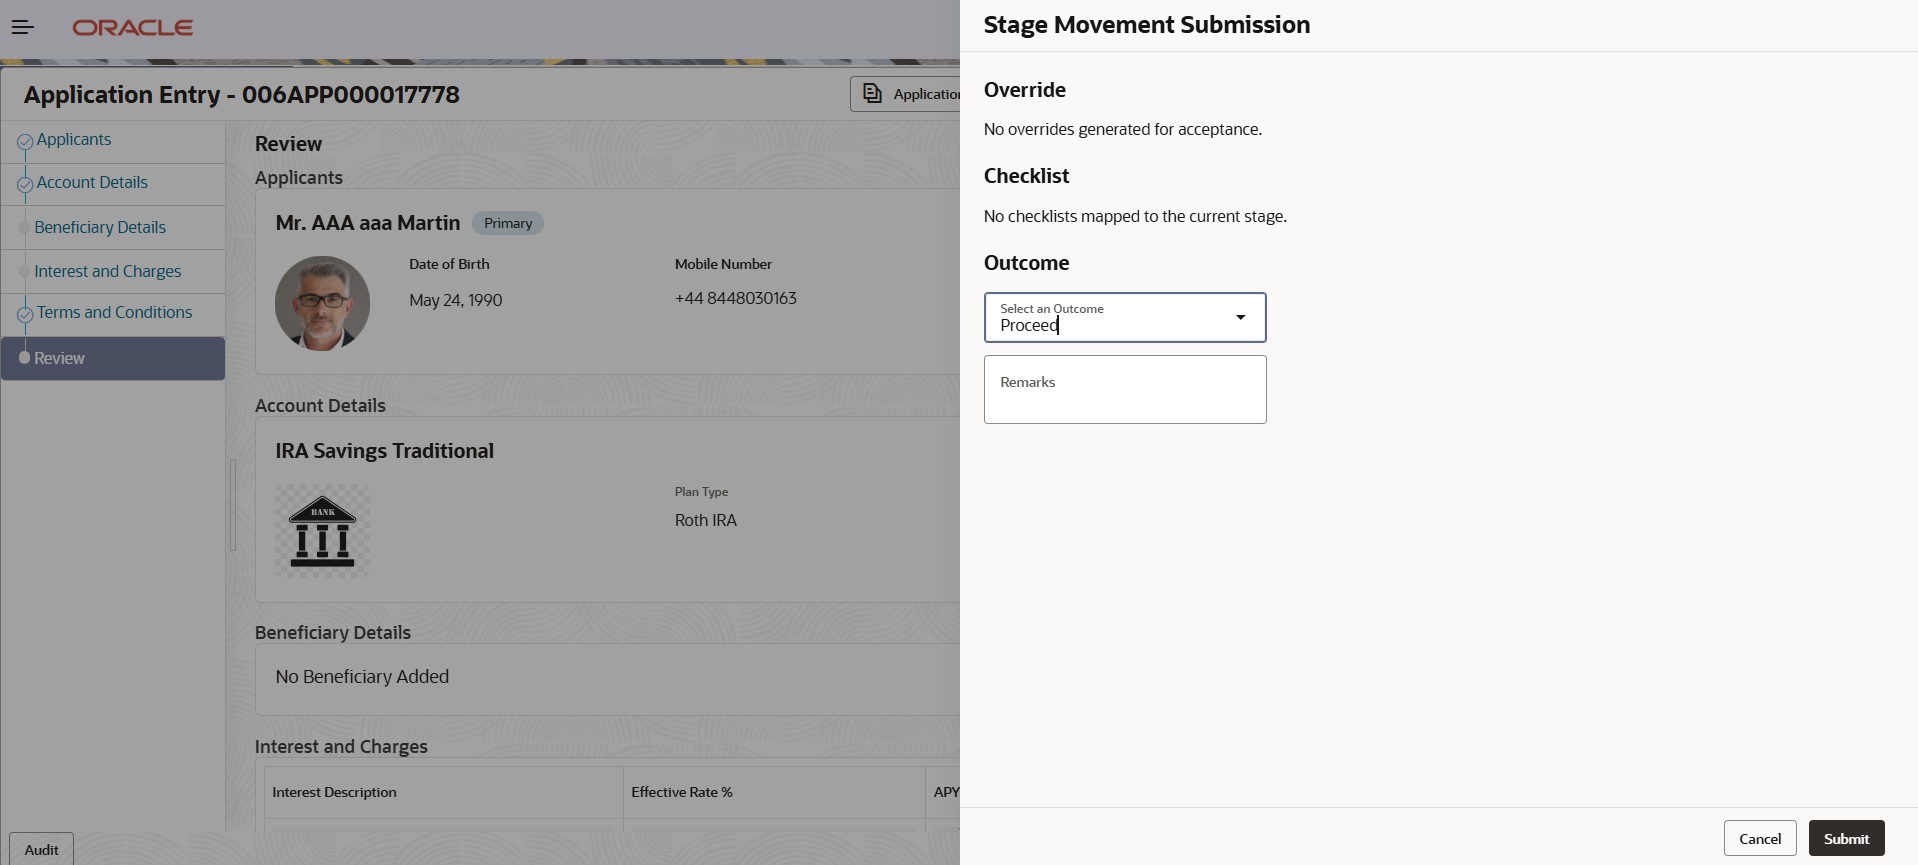Viewport: 1918px width, 865px height.
Task: Click the Primary applicant badge
Action: [508, 223]
